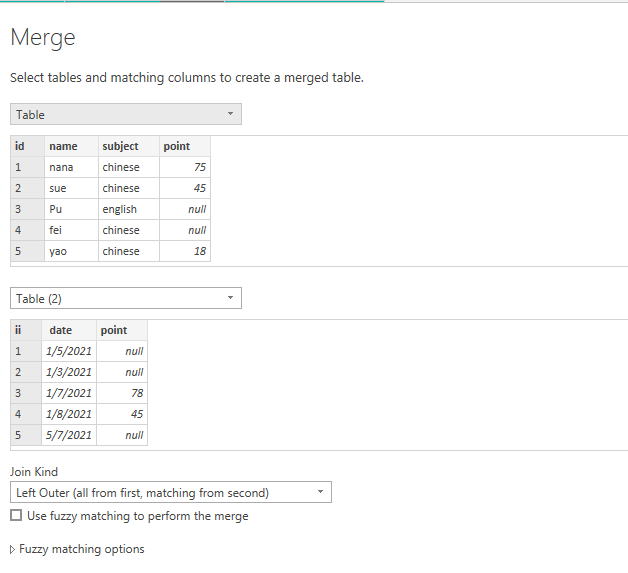Select the subject column header
The image size is (628, 573).
[x=129, y=146]
